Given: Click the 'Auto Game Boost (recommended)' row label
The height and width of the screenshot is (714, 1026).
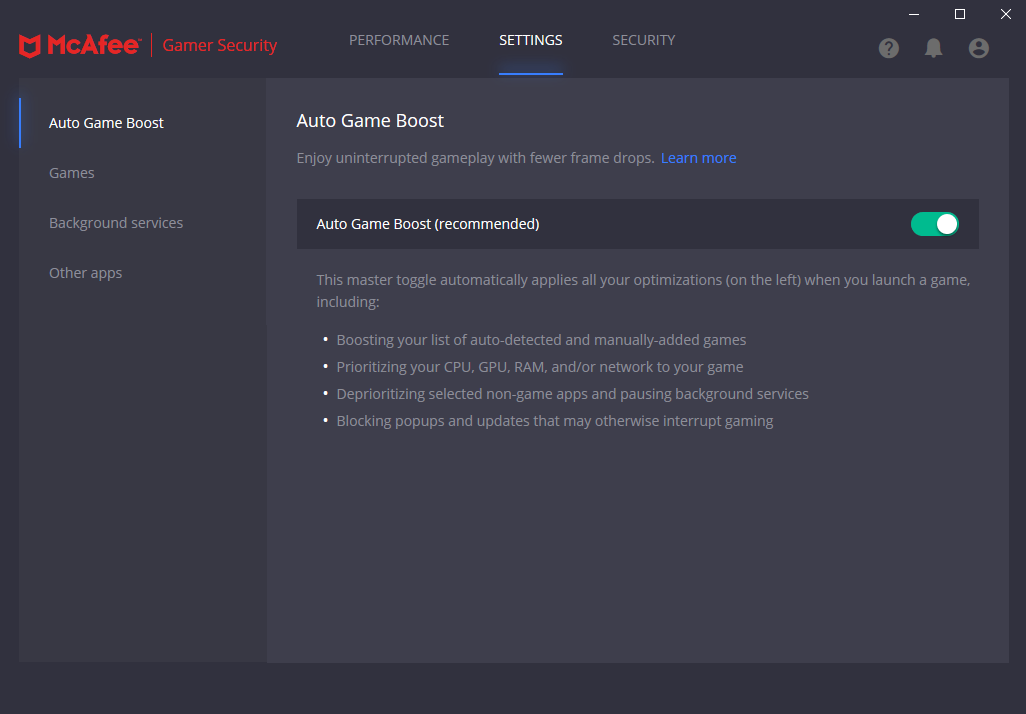Looking at the screenshot, I should point(428,224).
